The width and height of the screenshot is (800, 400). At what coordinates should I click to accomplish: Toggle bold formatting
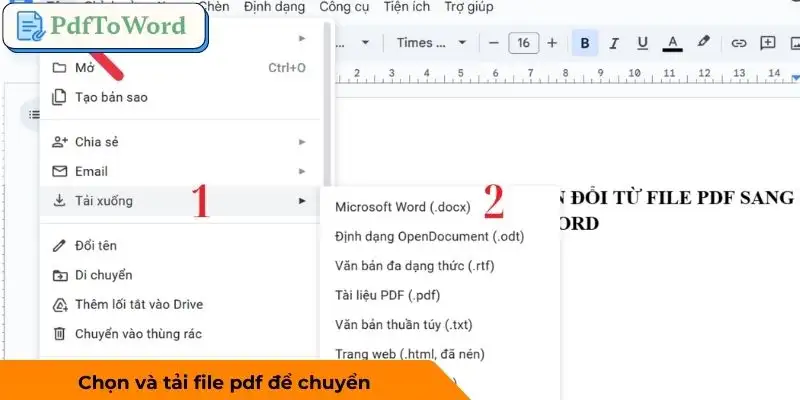[585, 43]
